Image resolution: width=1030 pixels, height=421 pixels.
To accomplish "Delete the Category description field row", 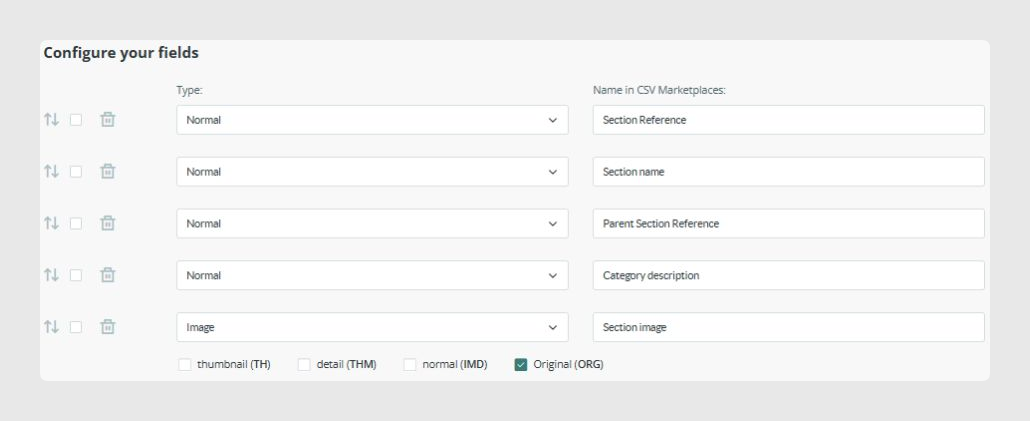I will tap(108, 275).
